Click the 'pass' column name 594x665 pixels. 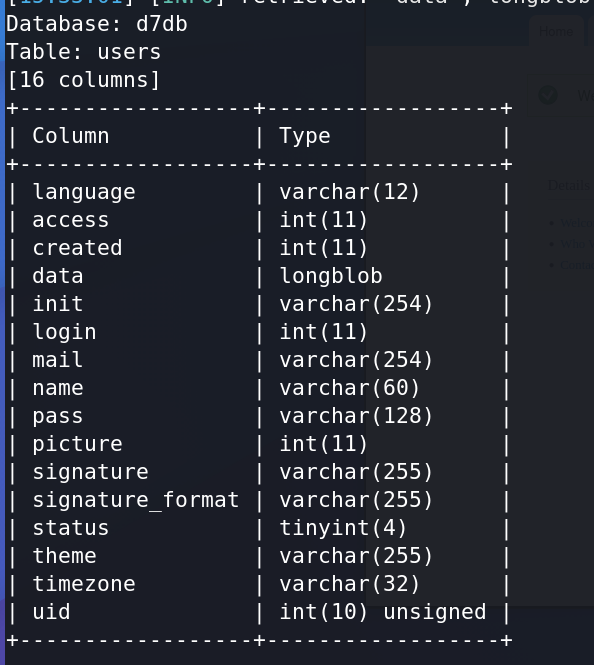tap(58, 416)
